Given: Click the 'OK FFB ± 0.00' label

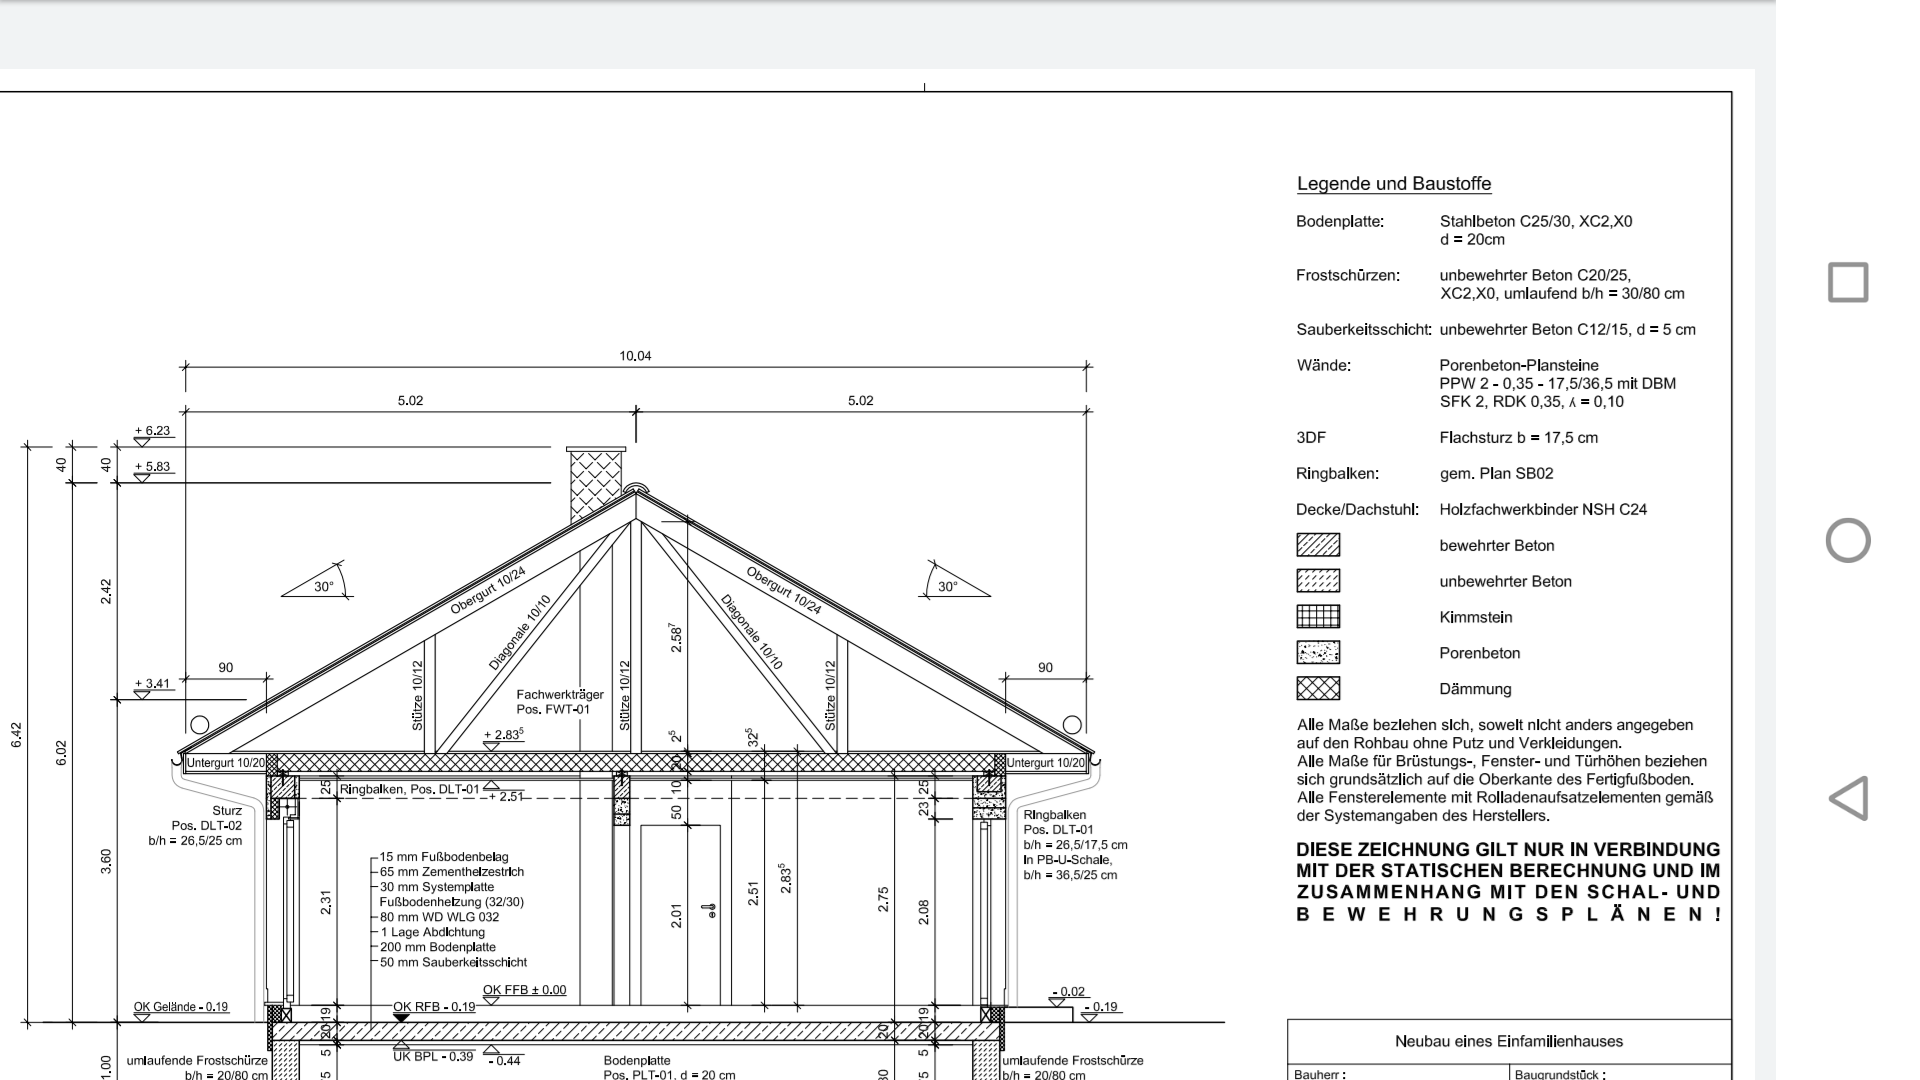Looking at the screenshot, I should tap(524, 990).
